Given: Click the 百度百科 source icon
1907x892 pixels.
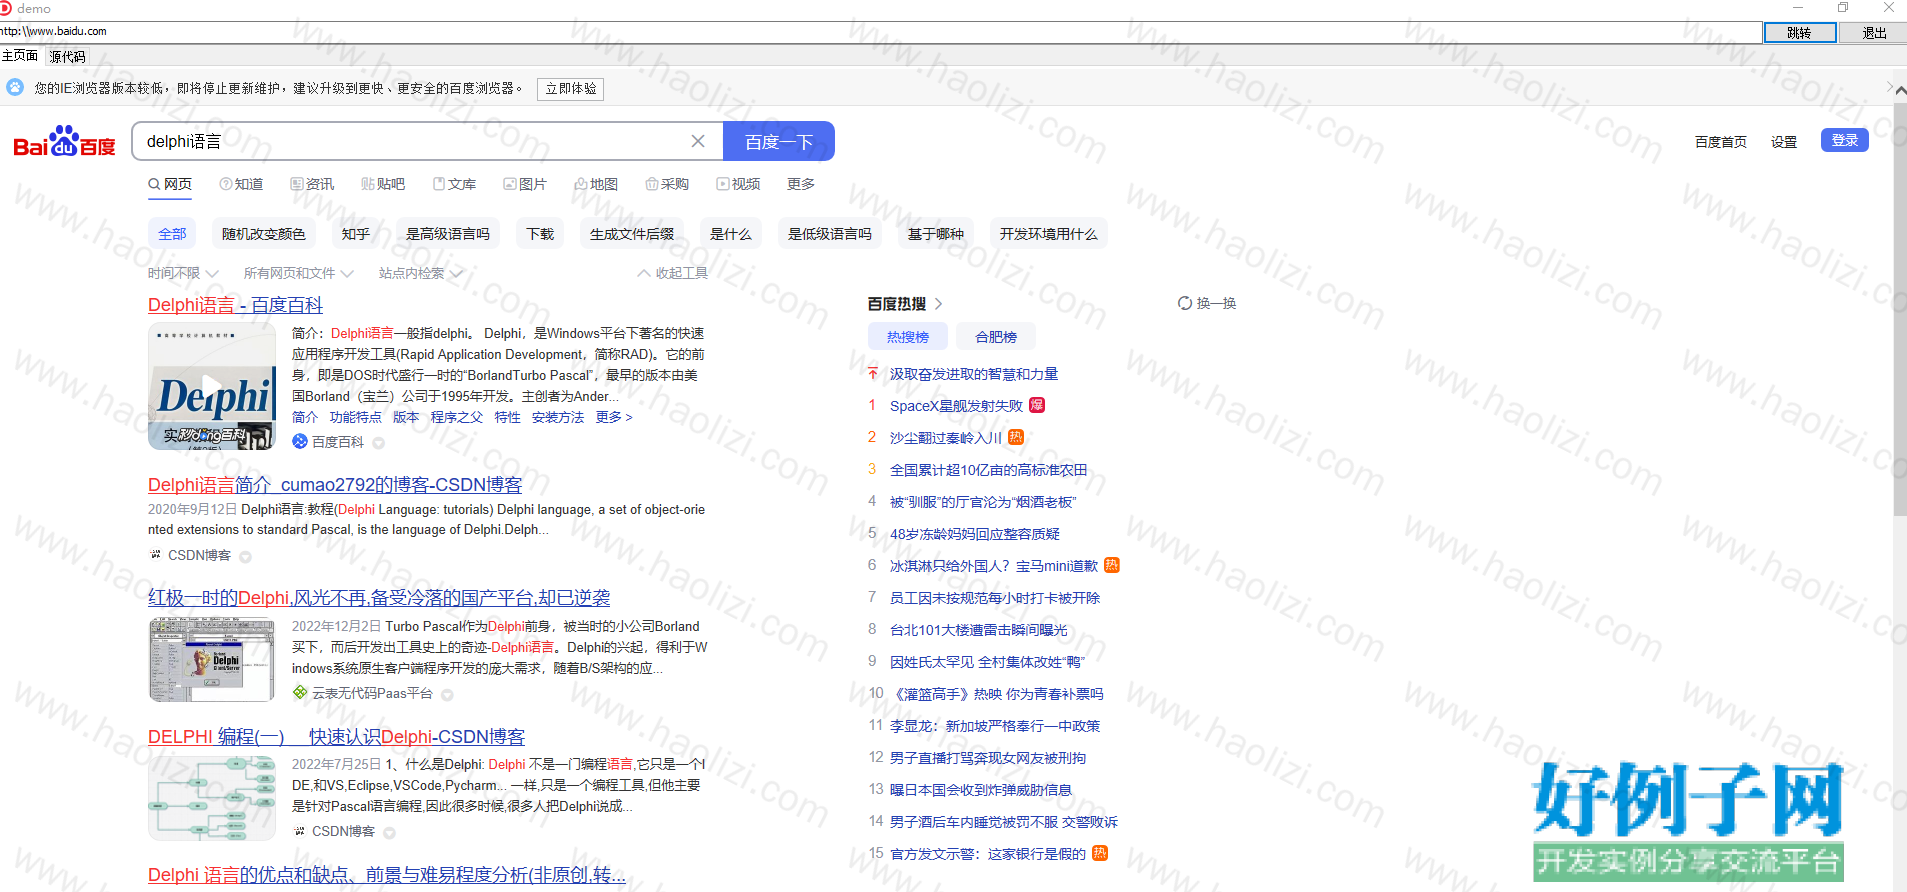Looking at the screenshot, I should point(300,441).
